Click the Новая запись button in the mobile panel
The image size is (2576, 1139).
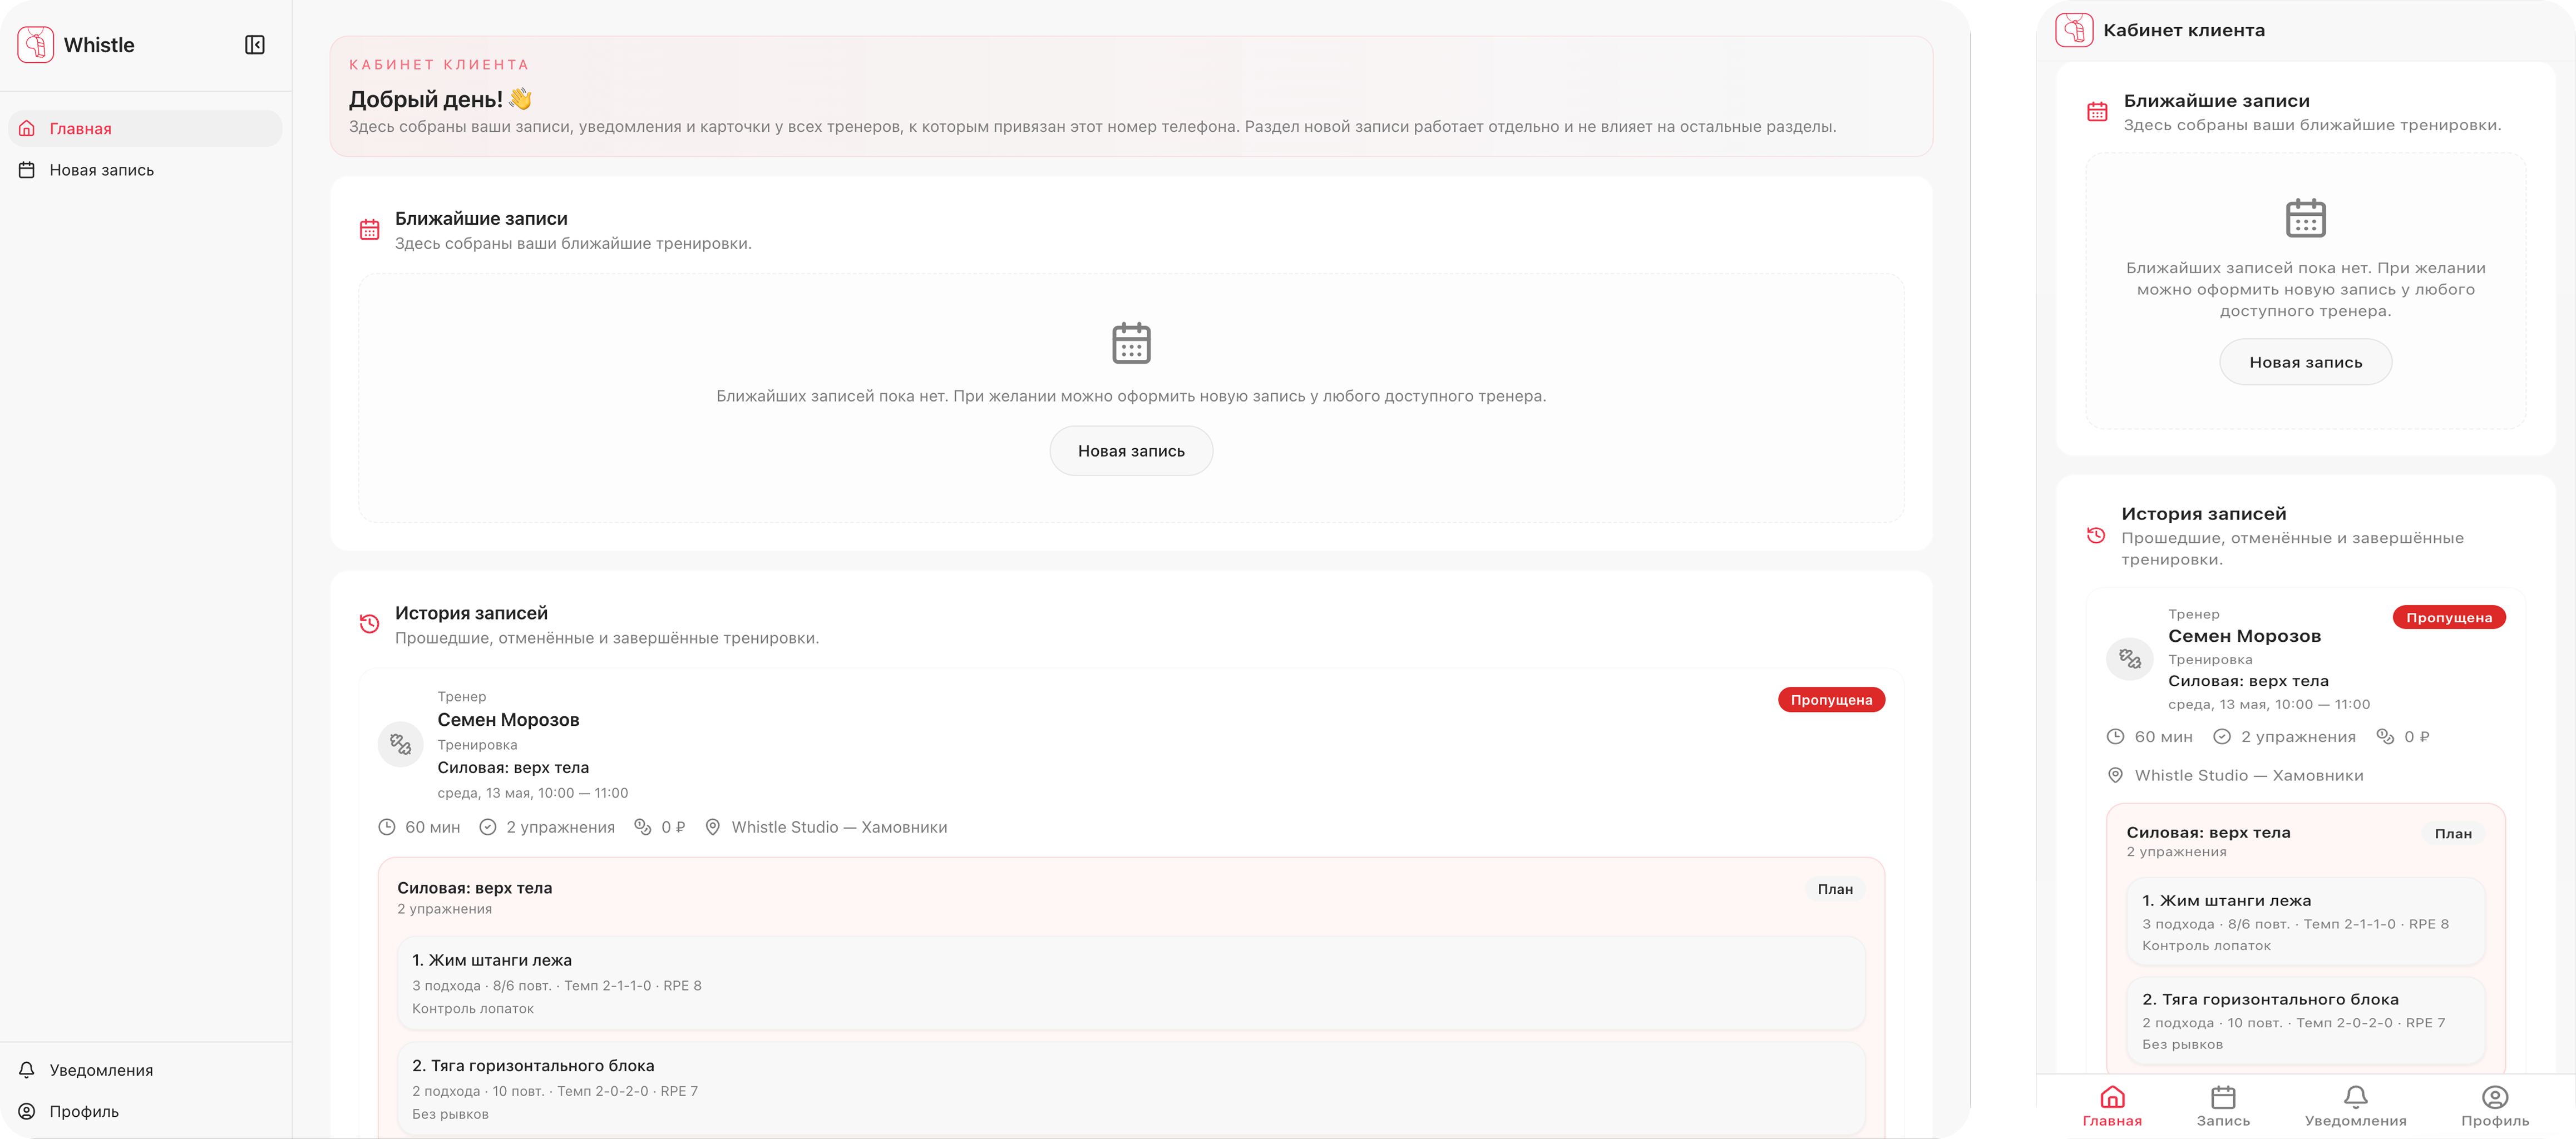pyautogui.click(x=2305, y=362)
